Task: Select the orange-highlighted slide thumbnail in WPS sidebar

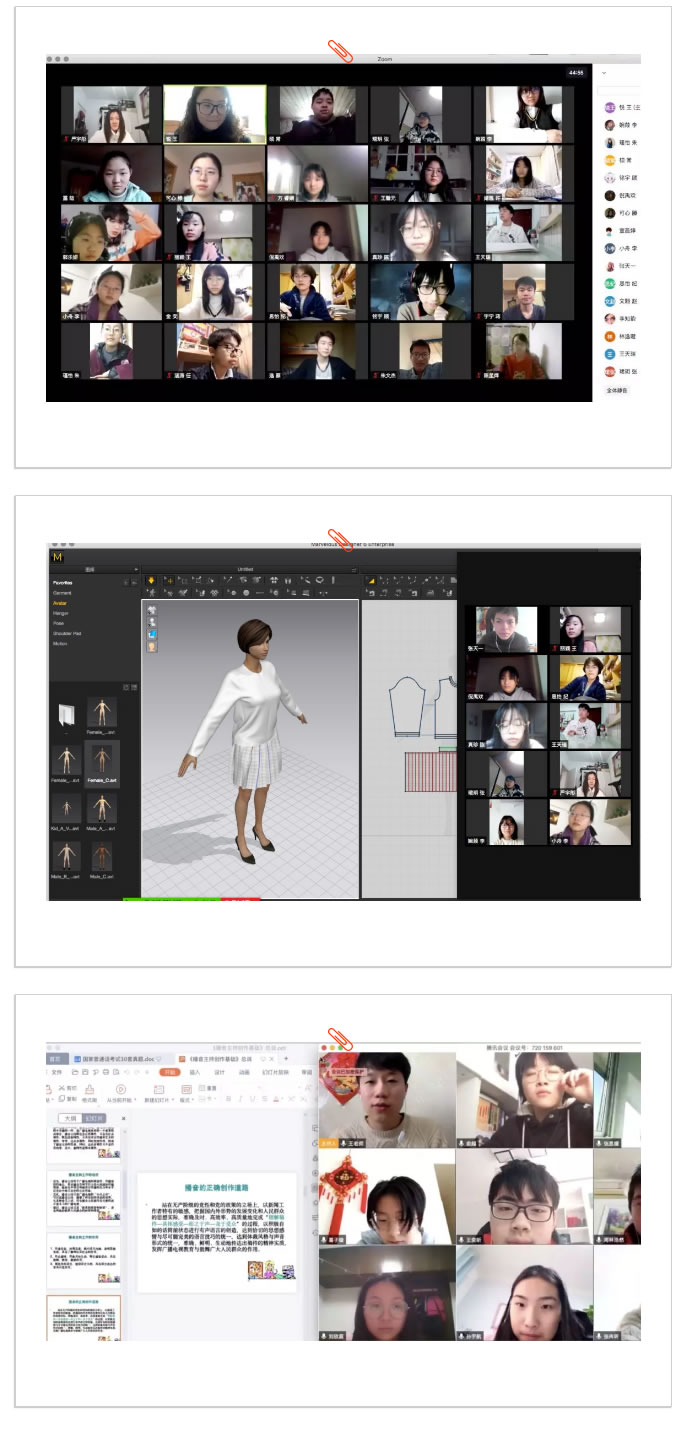Action: coord(84,1318)
